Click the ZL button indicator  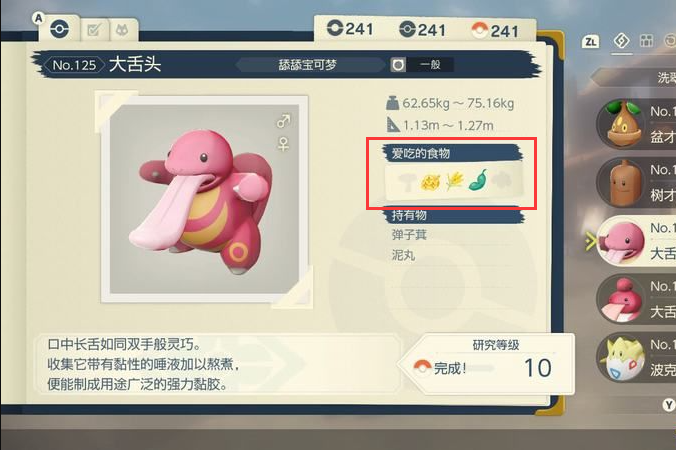590,42
